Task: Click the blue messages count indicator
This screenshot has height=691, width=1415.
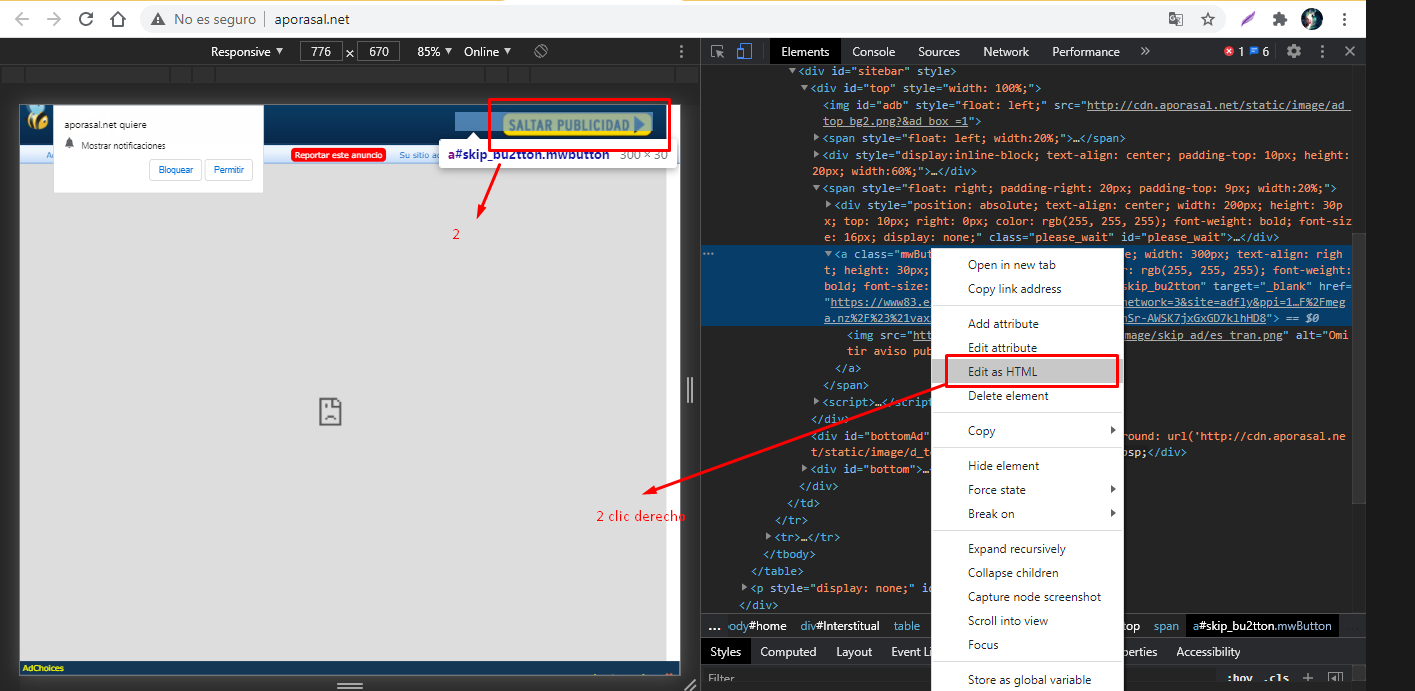Action: tap(1259, 51)
